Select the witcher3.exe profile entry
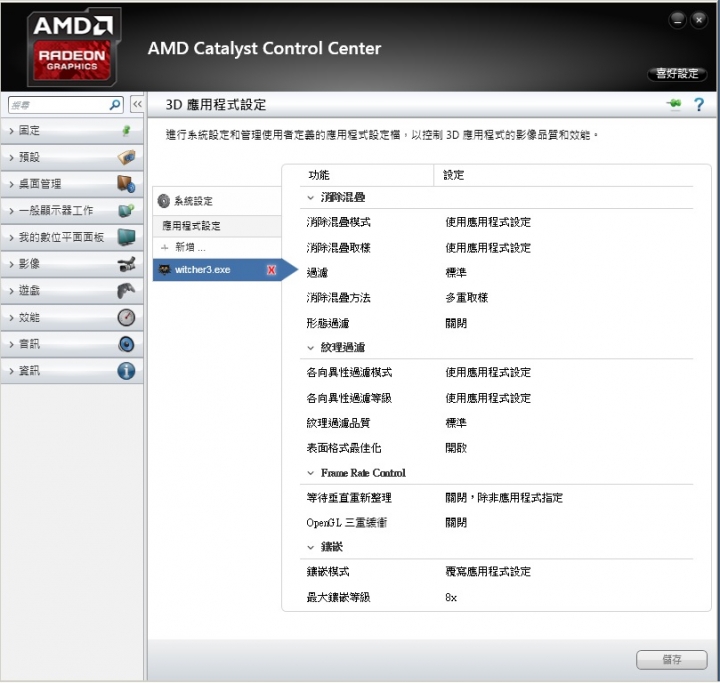This screenshot has width=720, height=683. [x=217, y=270]
